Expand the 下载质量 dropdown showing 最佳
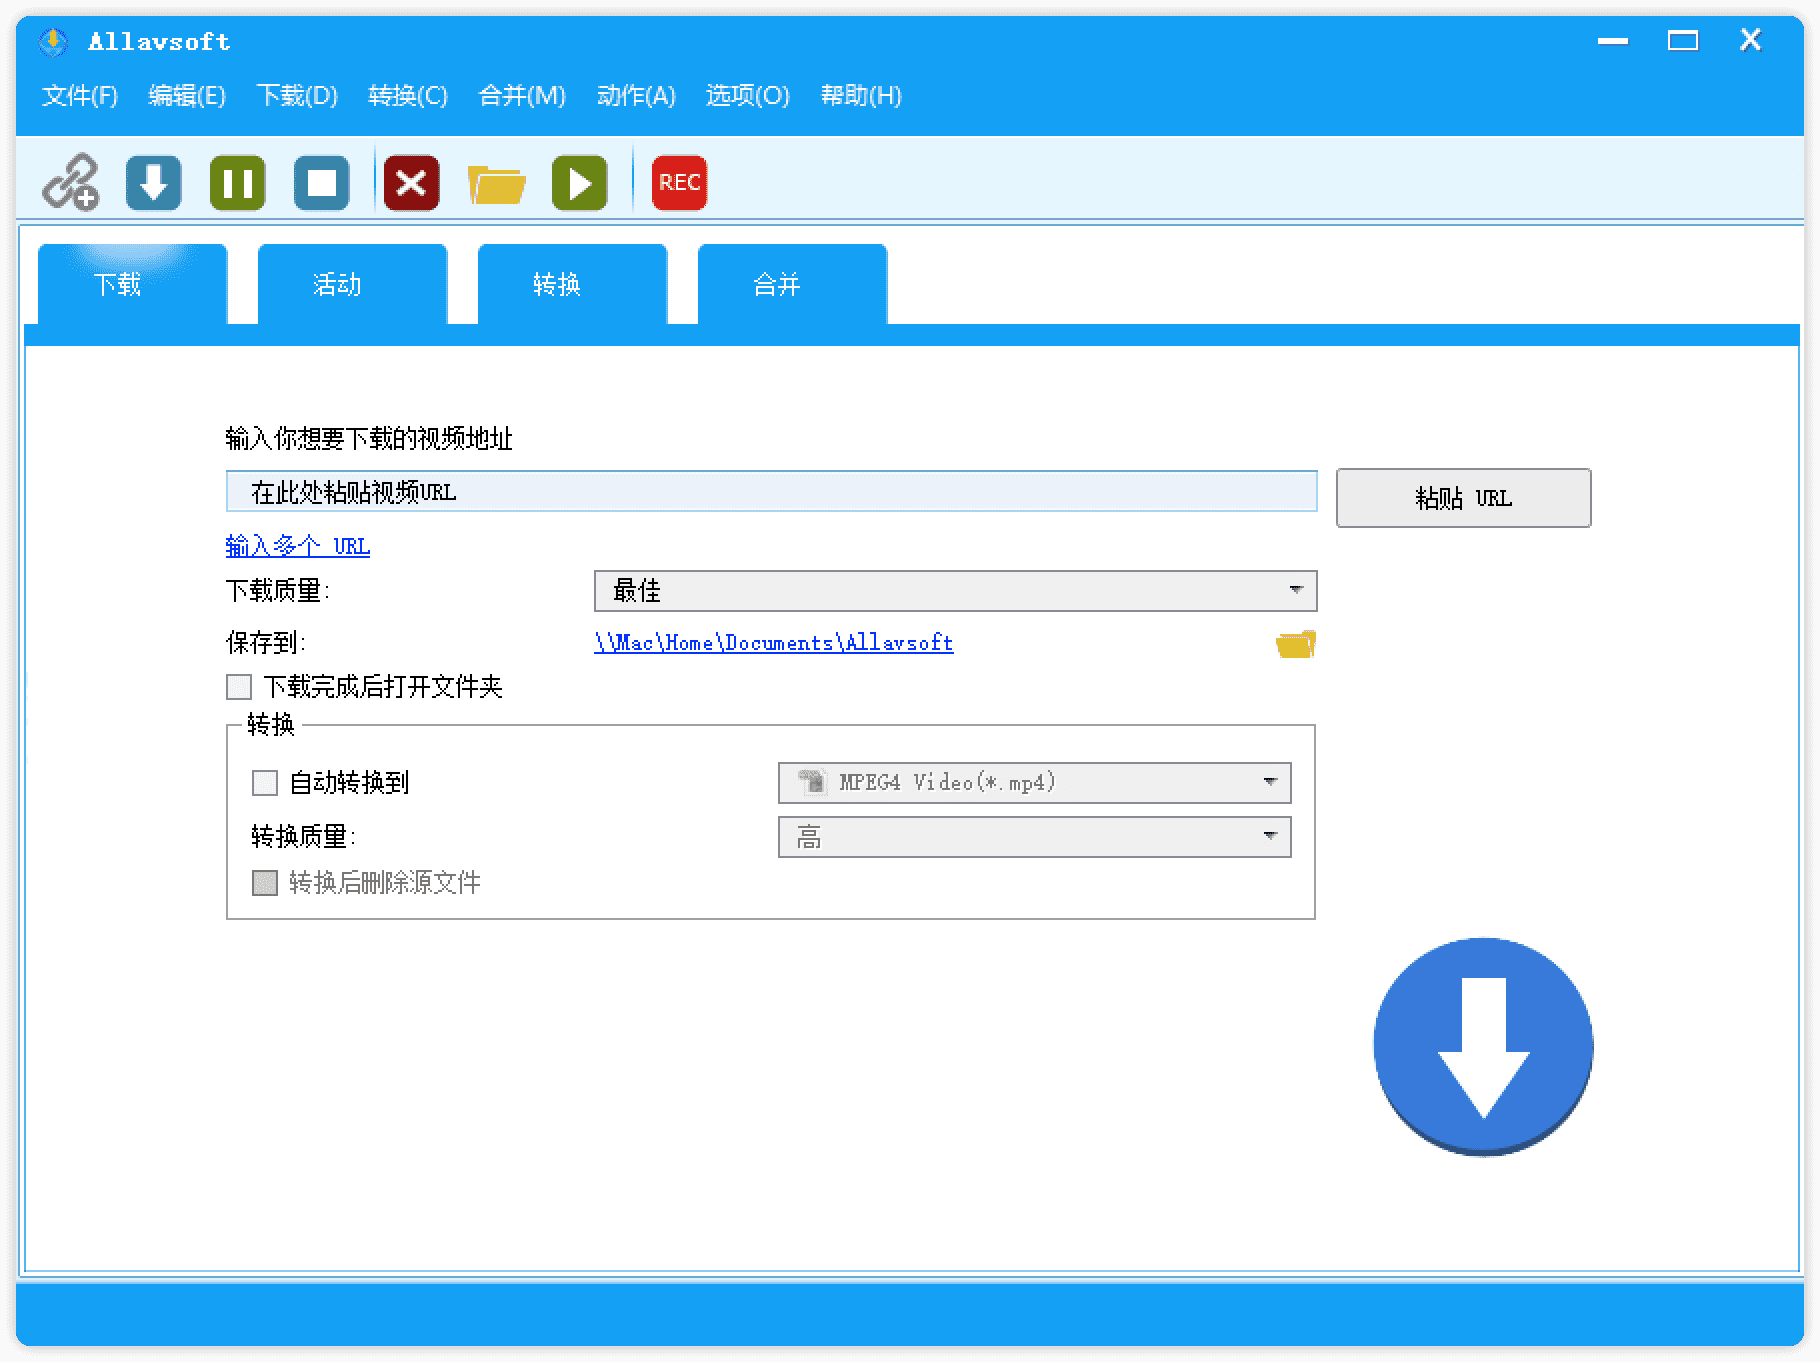 pyautogui.click(x=955, y=591)
